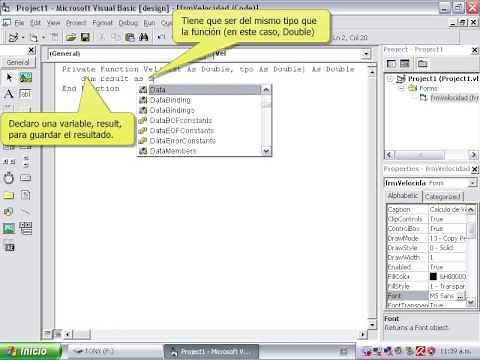Select the OLE control in the toolbox
480x360 pixels.
[9, 247]
